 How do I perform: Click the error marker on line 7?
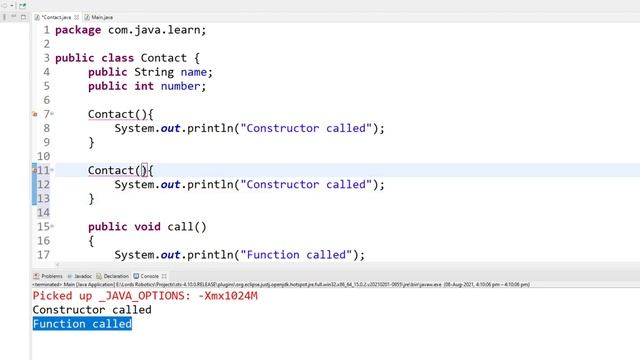(35, 114)
